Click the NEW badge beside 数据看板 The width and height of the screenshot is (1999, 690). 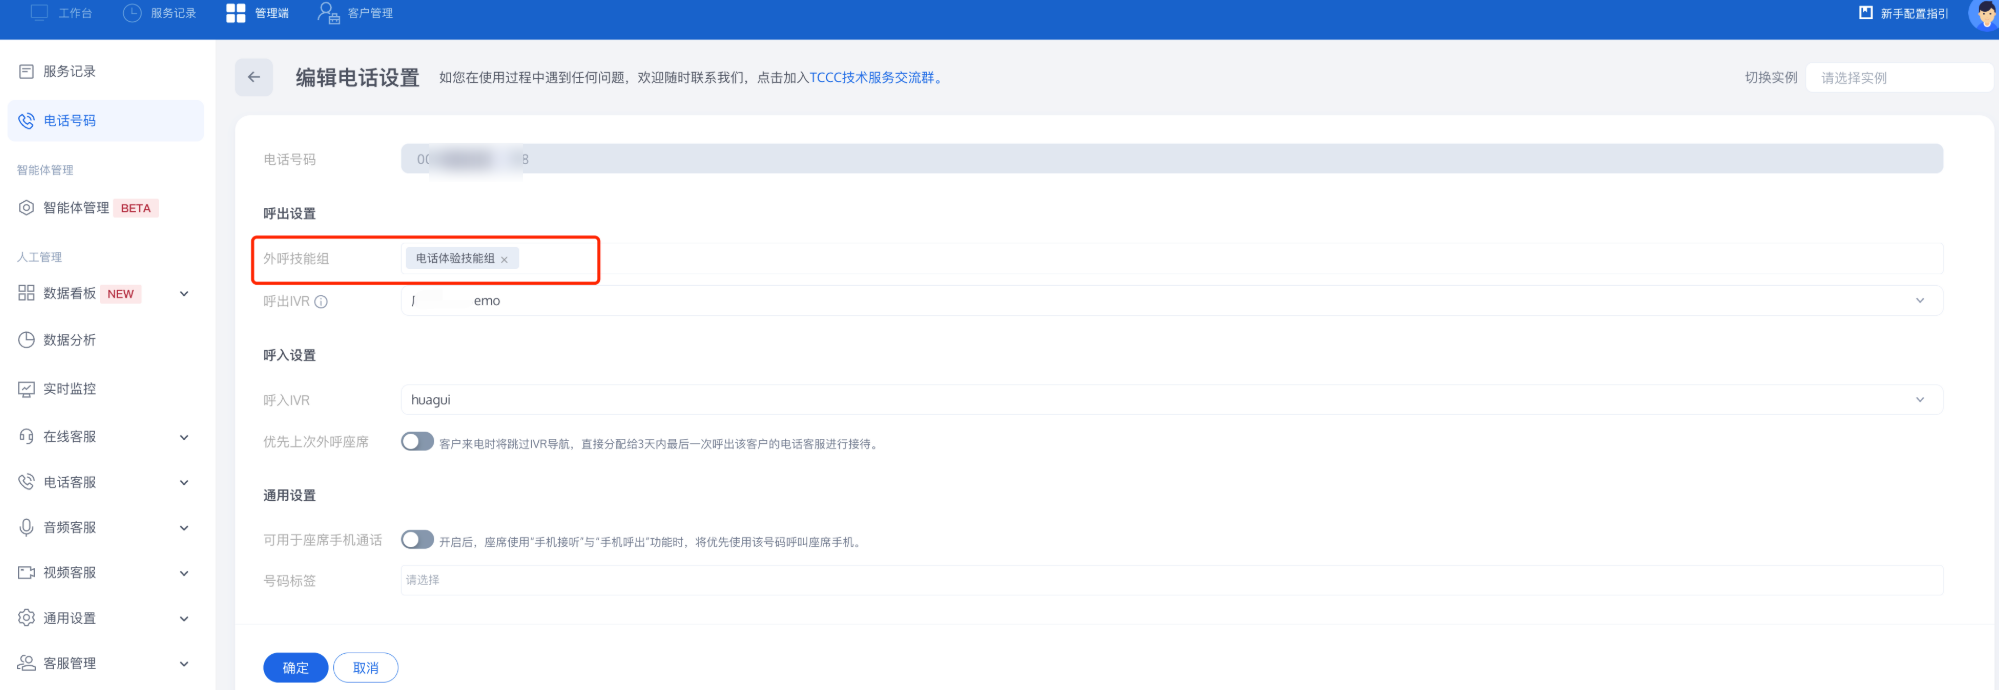[121, 294]
